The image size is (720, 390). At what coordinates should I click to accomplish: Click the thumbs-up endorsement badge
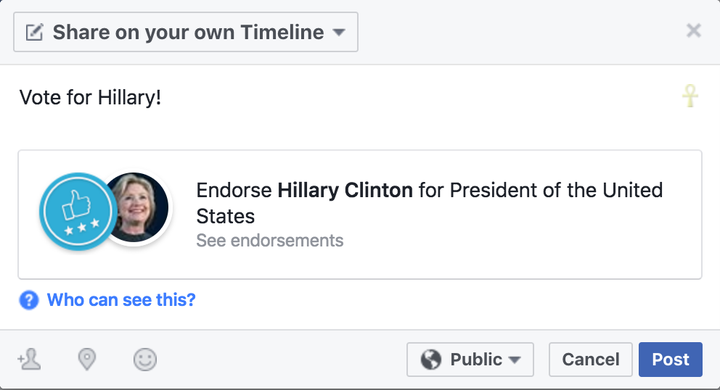[78, 211]
